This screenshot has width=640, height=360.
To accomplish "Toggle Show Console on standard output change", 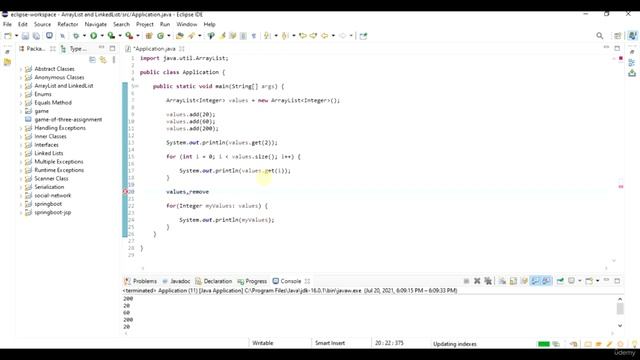I will tap(535, 281).
